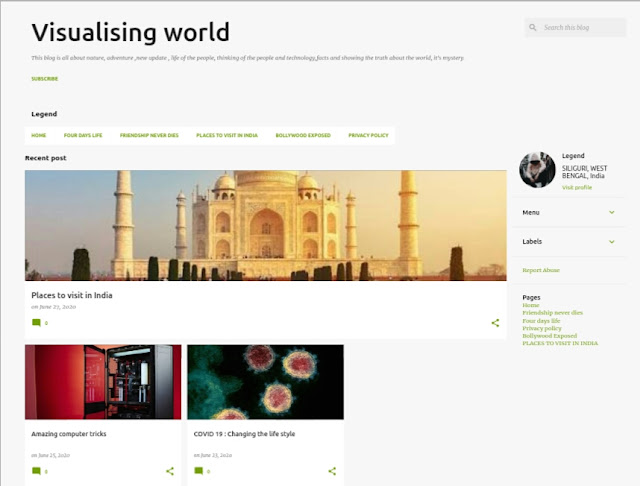The image size is (640, 486).
Task: Click the Visualising world blog title
Action: pos(131,32)
